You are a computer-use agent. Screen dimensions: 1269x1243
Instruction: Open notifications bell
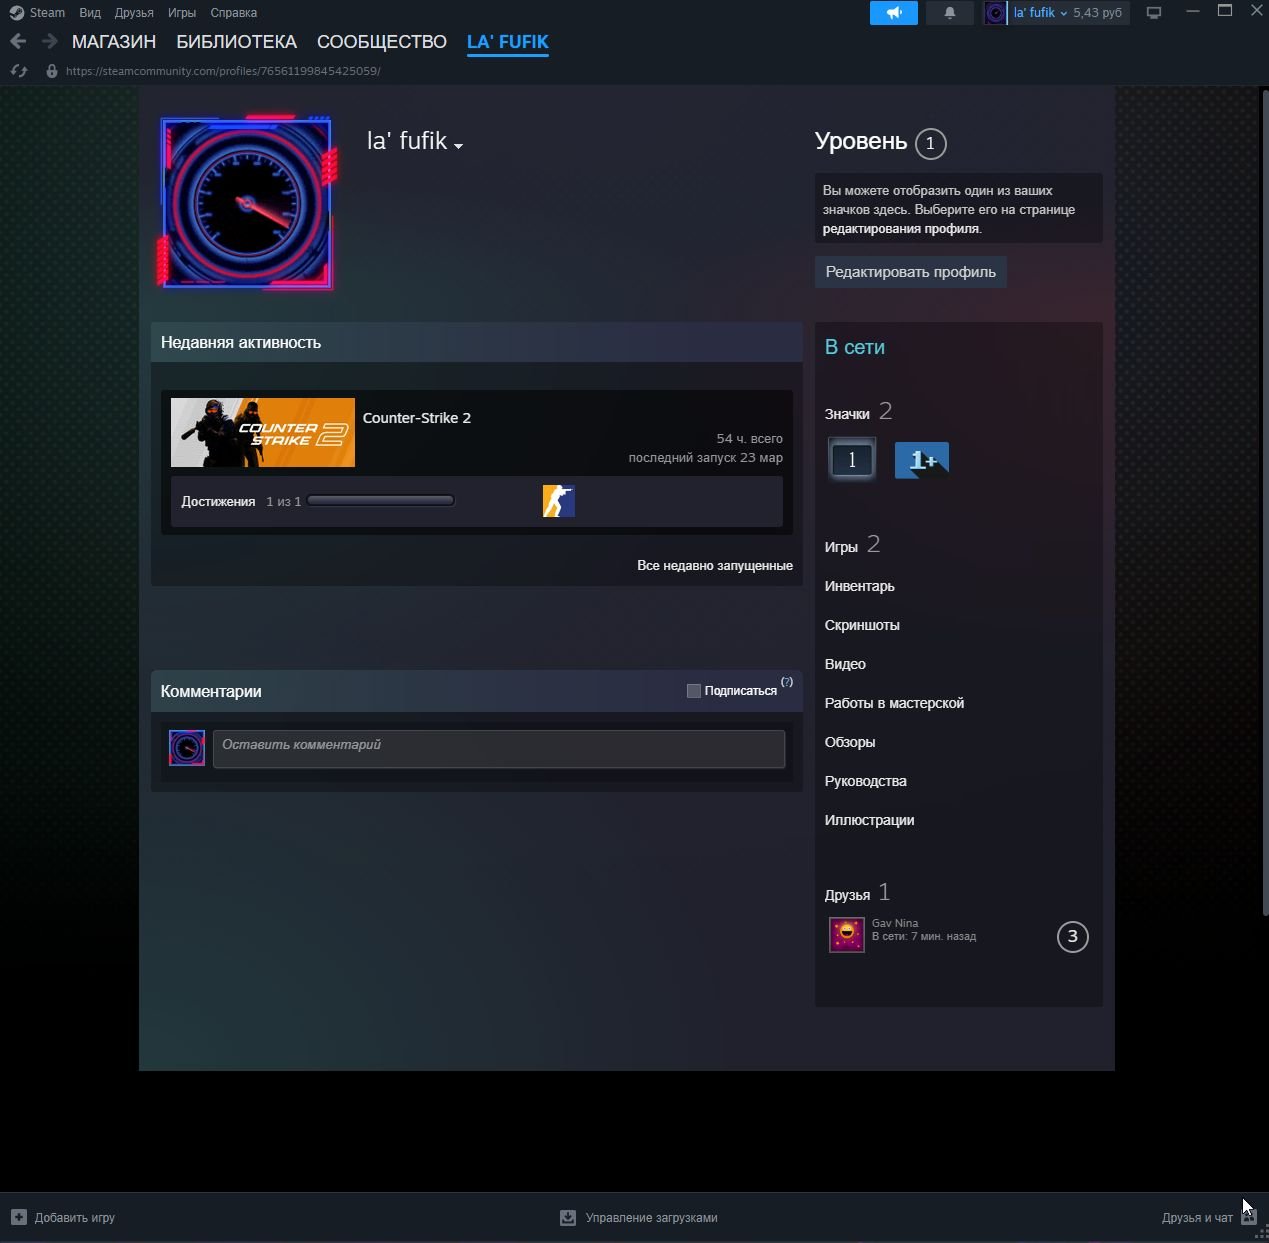pyautogui.click(x=950, y=13)
